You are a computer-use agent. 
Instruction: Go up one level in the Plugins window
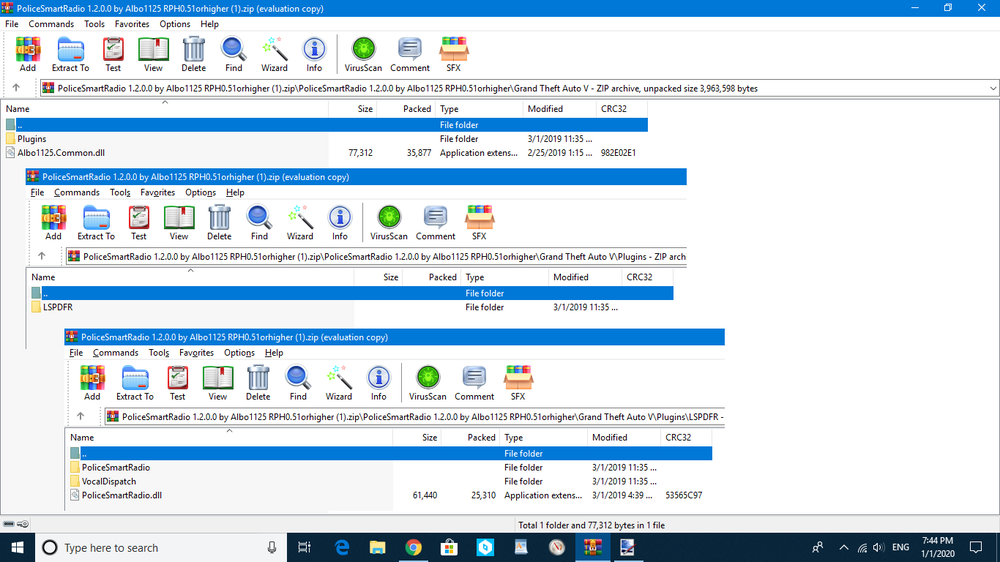pos(41,256)
